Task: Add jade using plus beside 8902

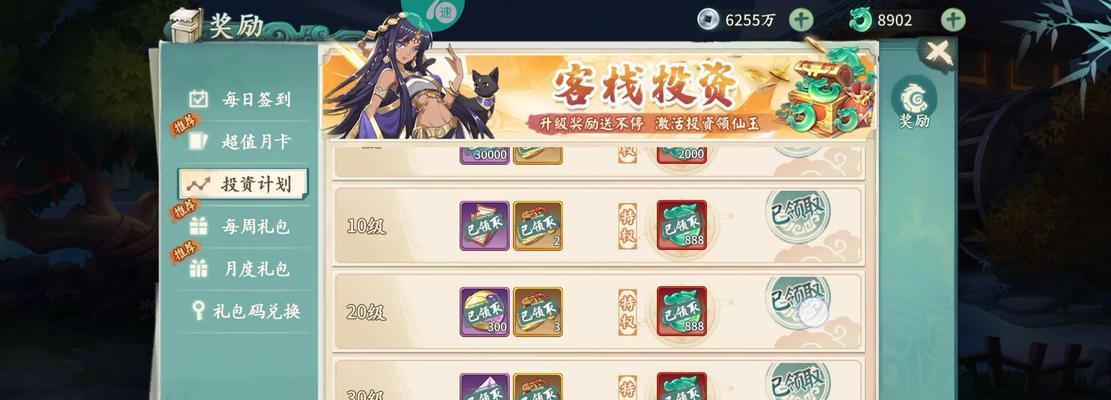Action: point(953,20)
